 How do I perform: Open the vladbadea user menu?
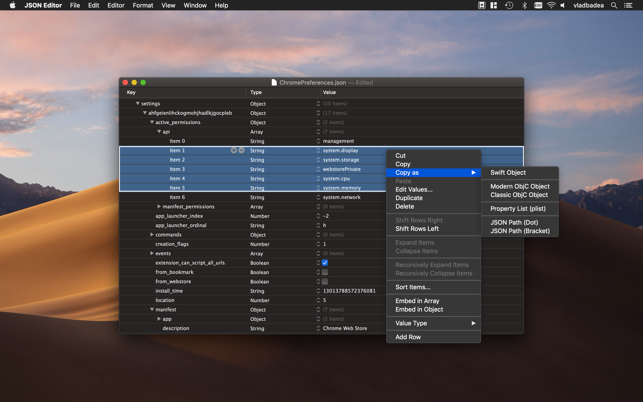(588, 5)
